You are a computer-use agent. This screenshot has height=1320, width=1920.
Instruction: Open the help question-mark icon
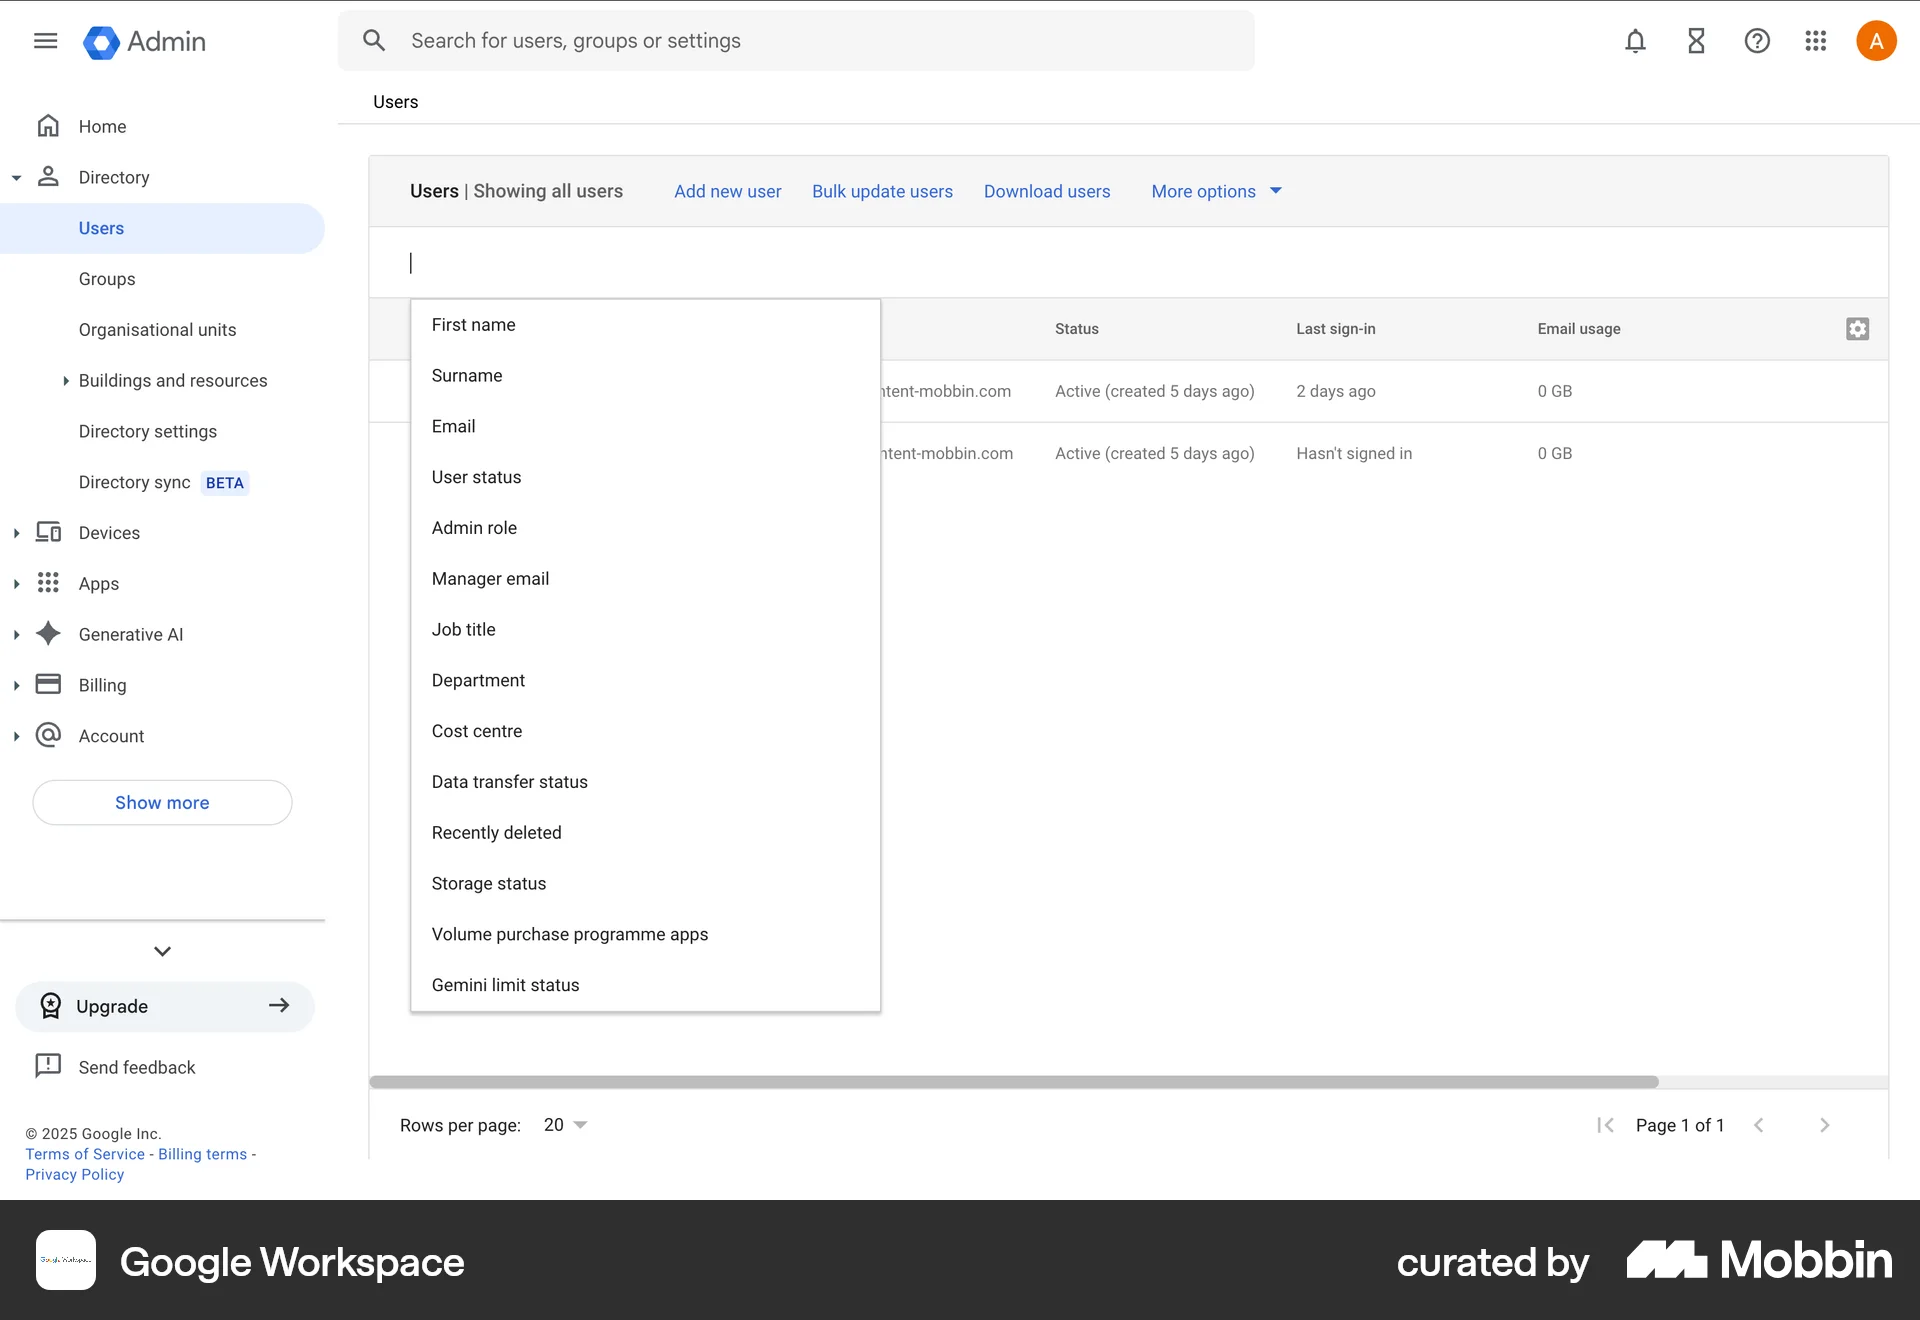click(1757, 41)
